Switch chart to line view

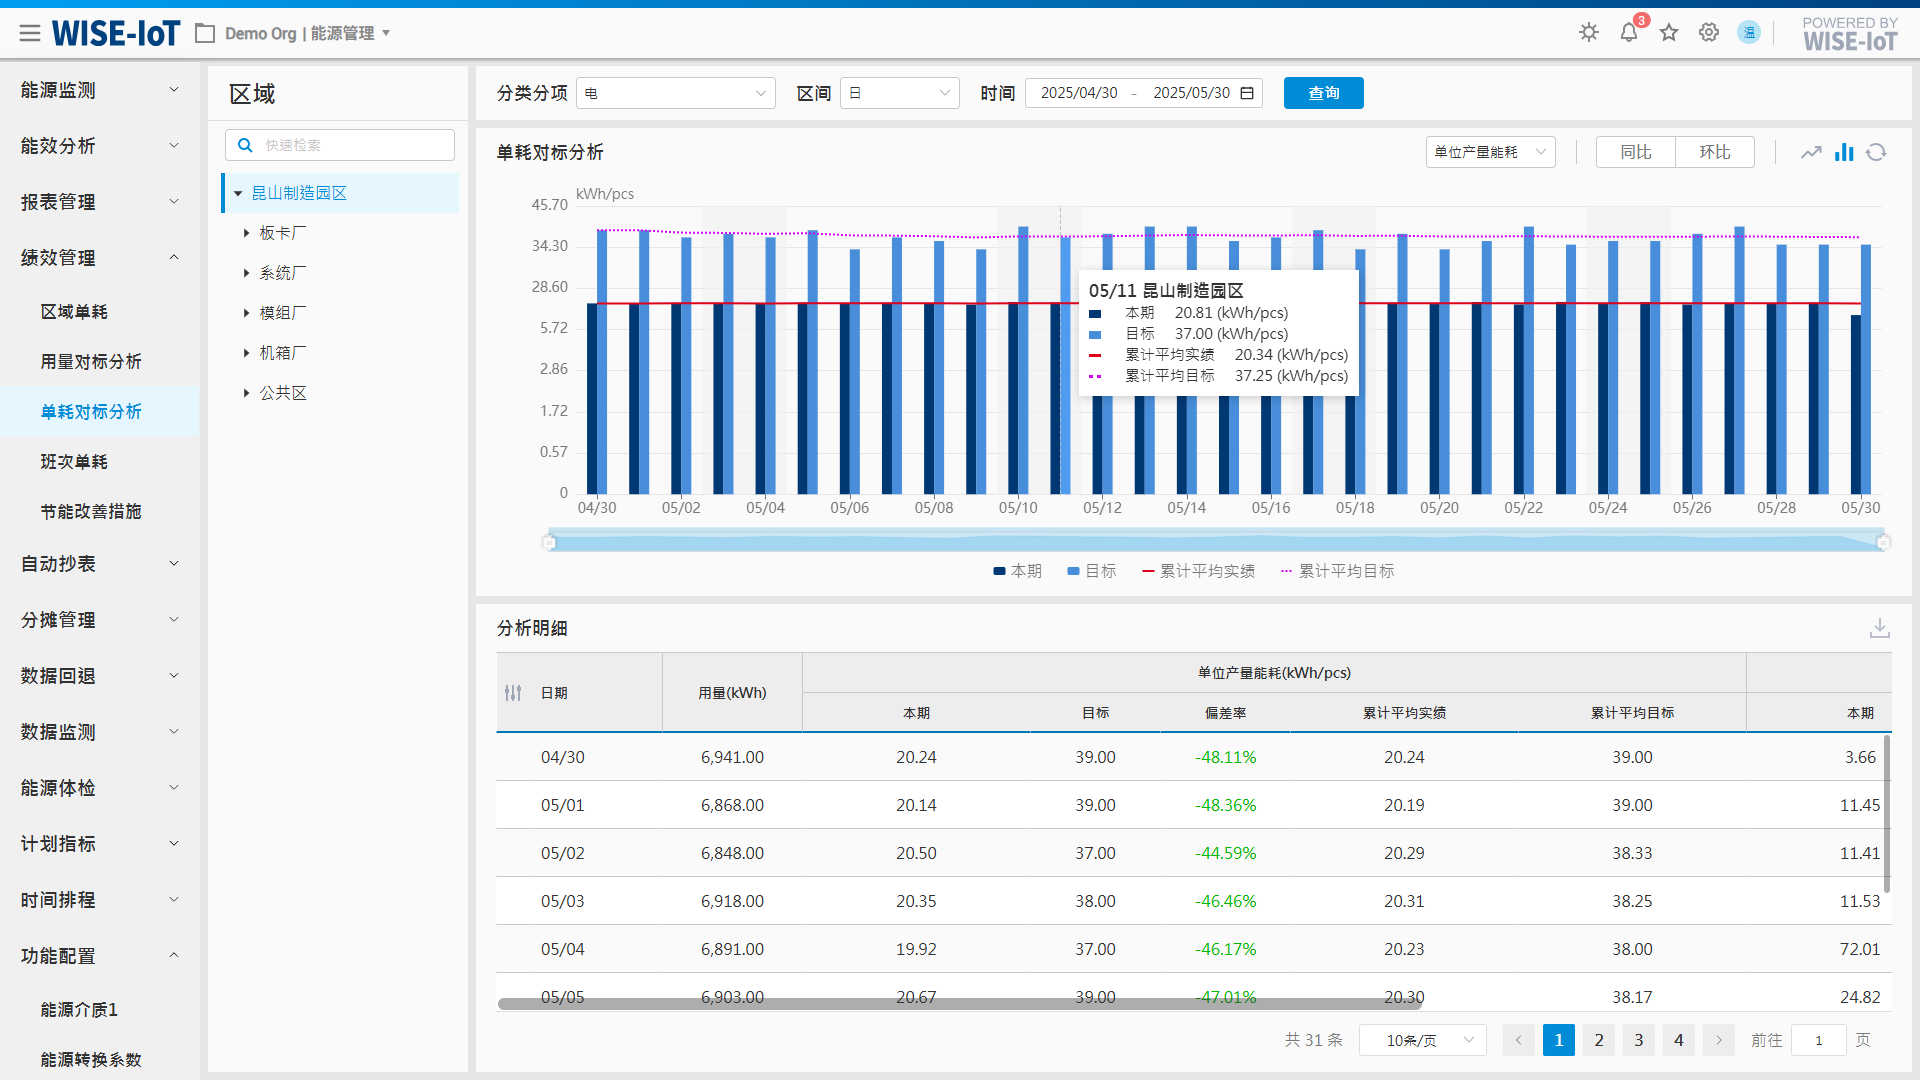click(x=1811, y=152)
